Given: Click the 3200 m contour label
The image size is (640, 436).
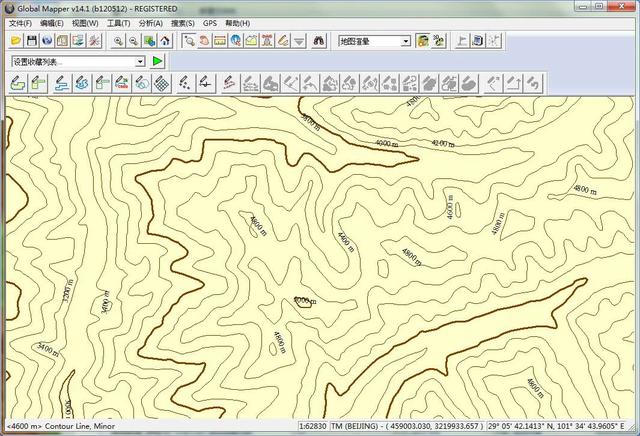Looking at the screenshot, I should point(69,291).
